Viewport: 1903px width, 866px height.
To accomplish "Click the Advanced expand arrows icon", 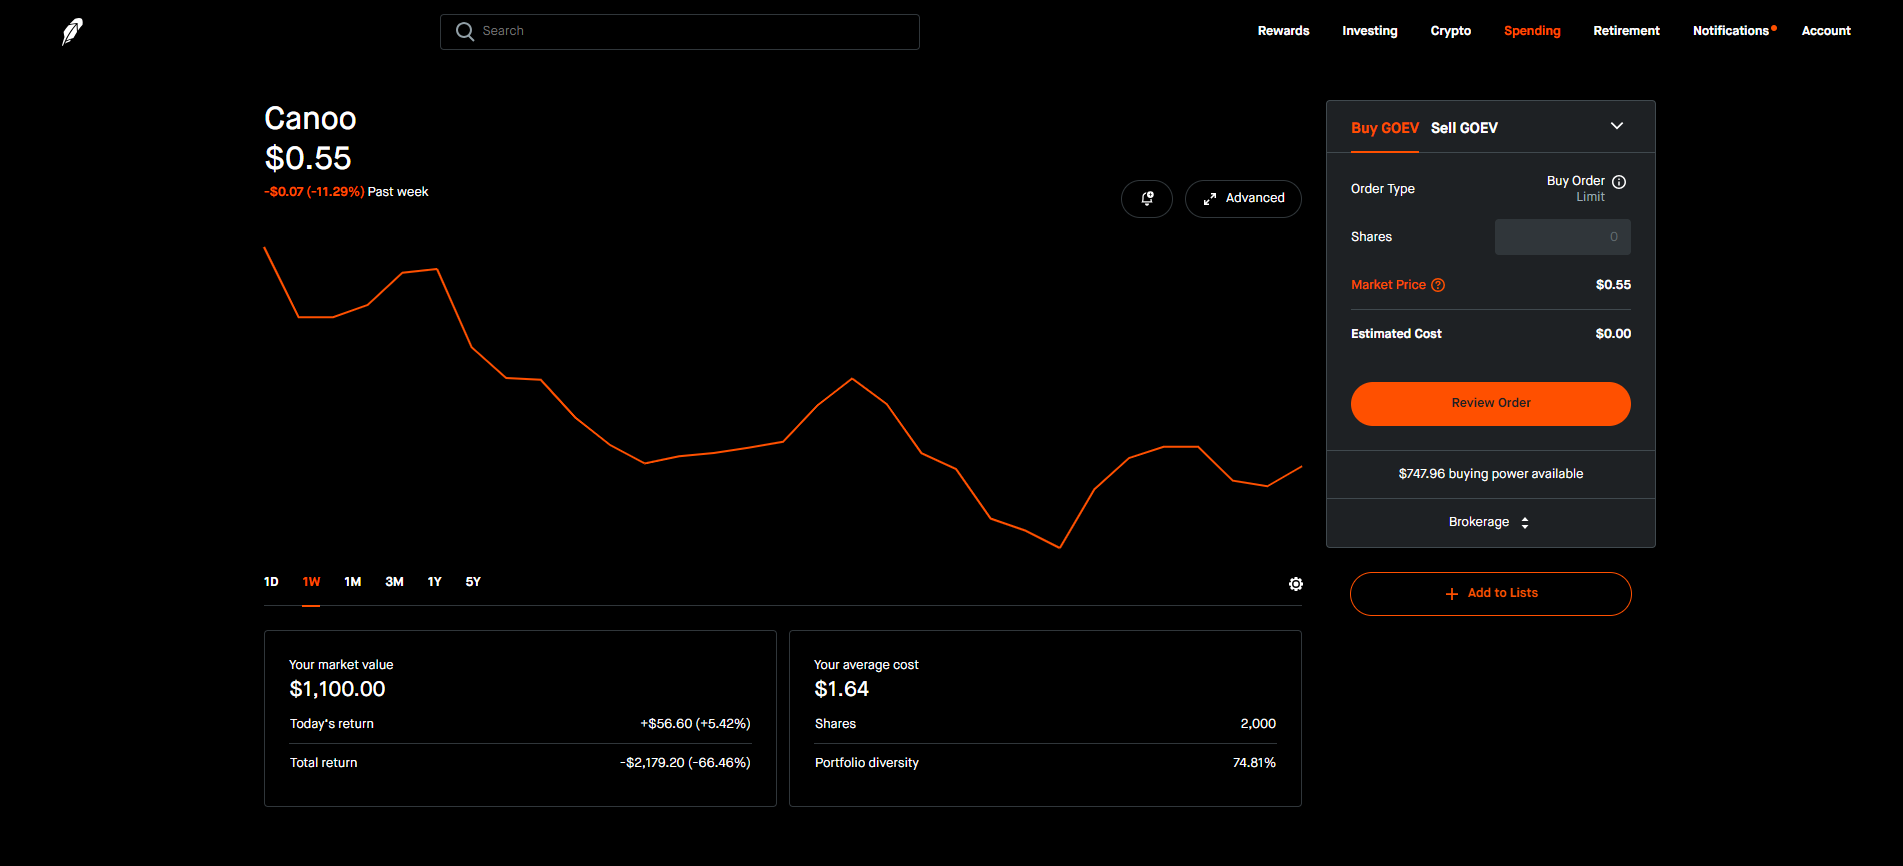I will tap(1210, 199).
